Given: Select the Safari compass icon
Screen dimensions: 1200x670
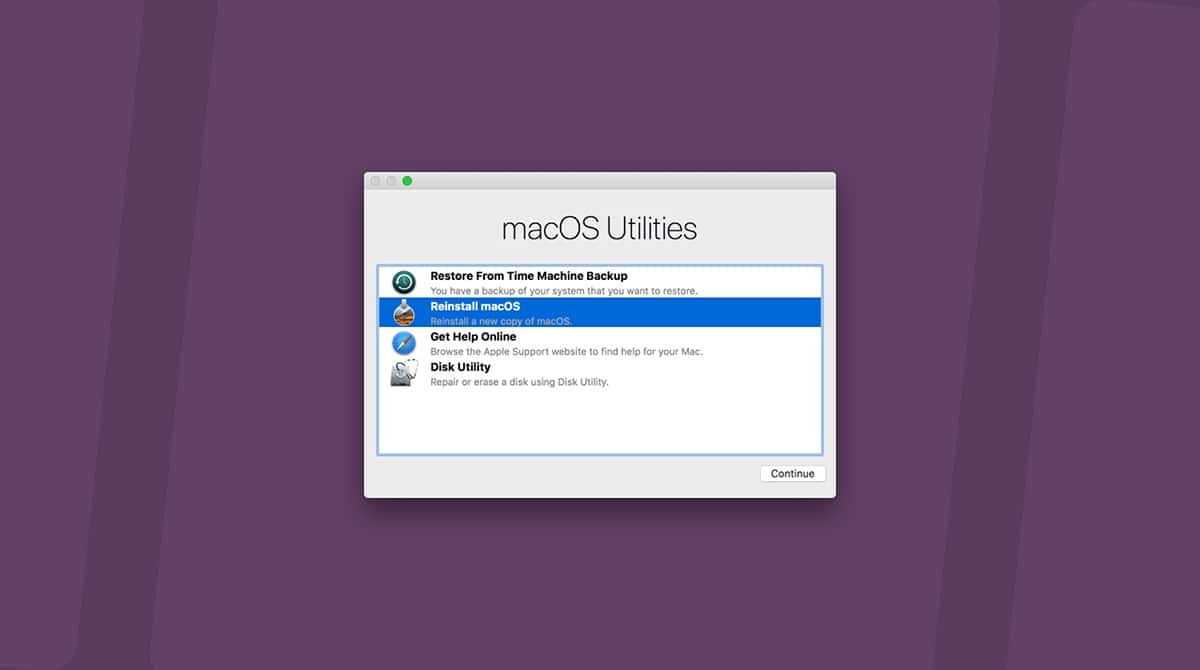Looking at the screenshot, I should pyautogui.click(x=404, y=343).
